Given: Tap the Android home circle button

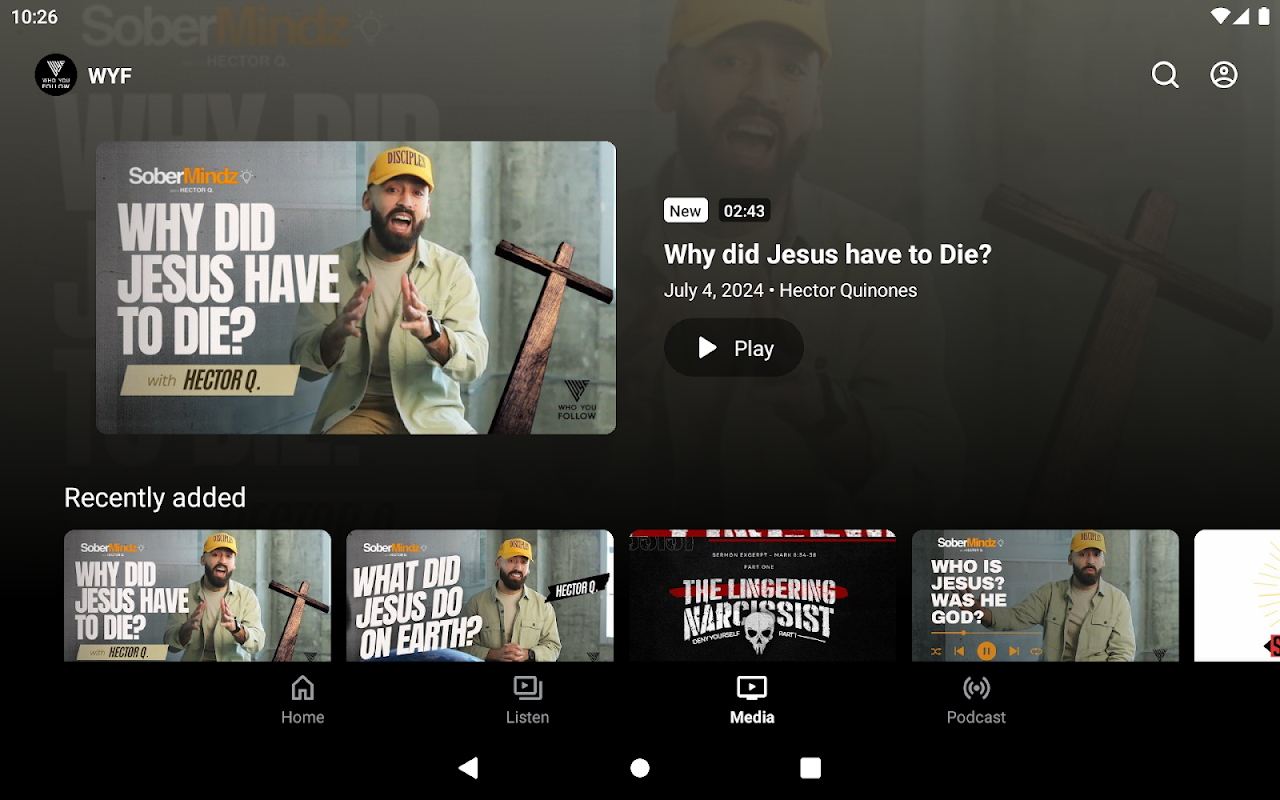Looking at the screenshot, I should [x=640, y=767].
